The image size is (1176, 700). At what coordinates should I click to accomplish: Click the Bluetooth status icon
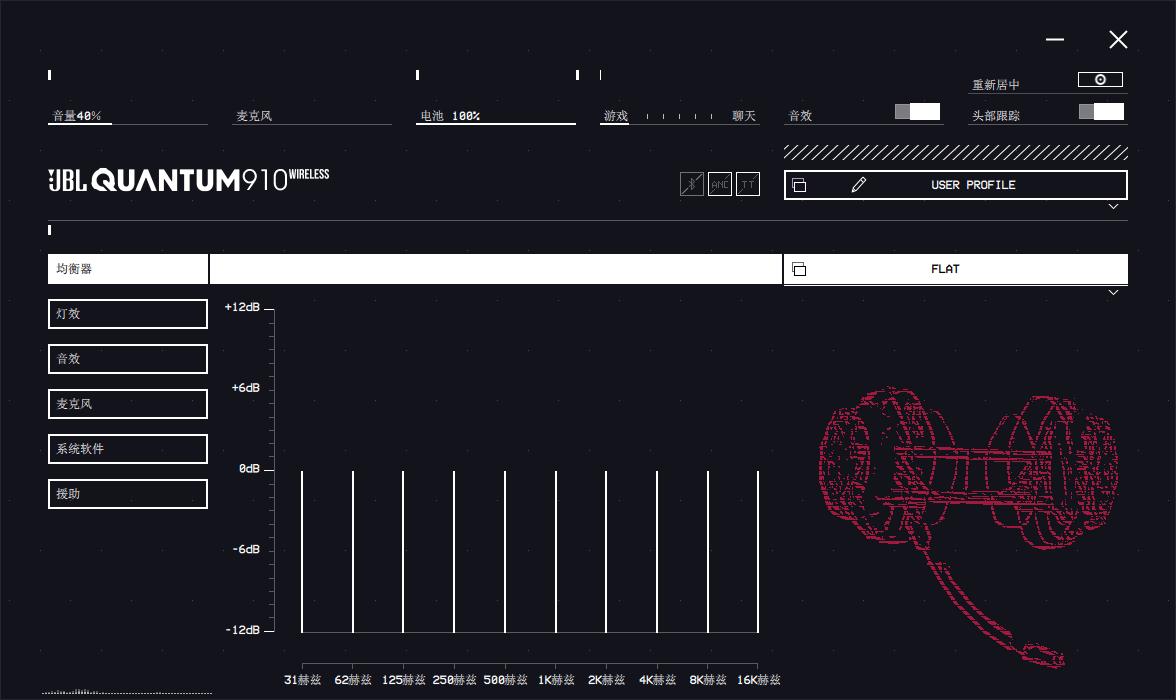click(x=691, y=185)
